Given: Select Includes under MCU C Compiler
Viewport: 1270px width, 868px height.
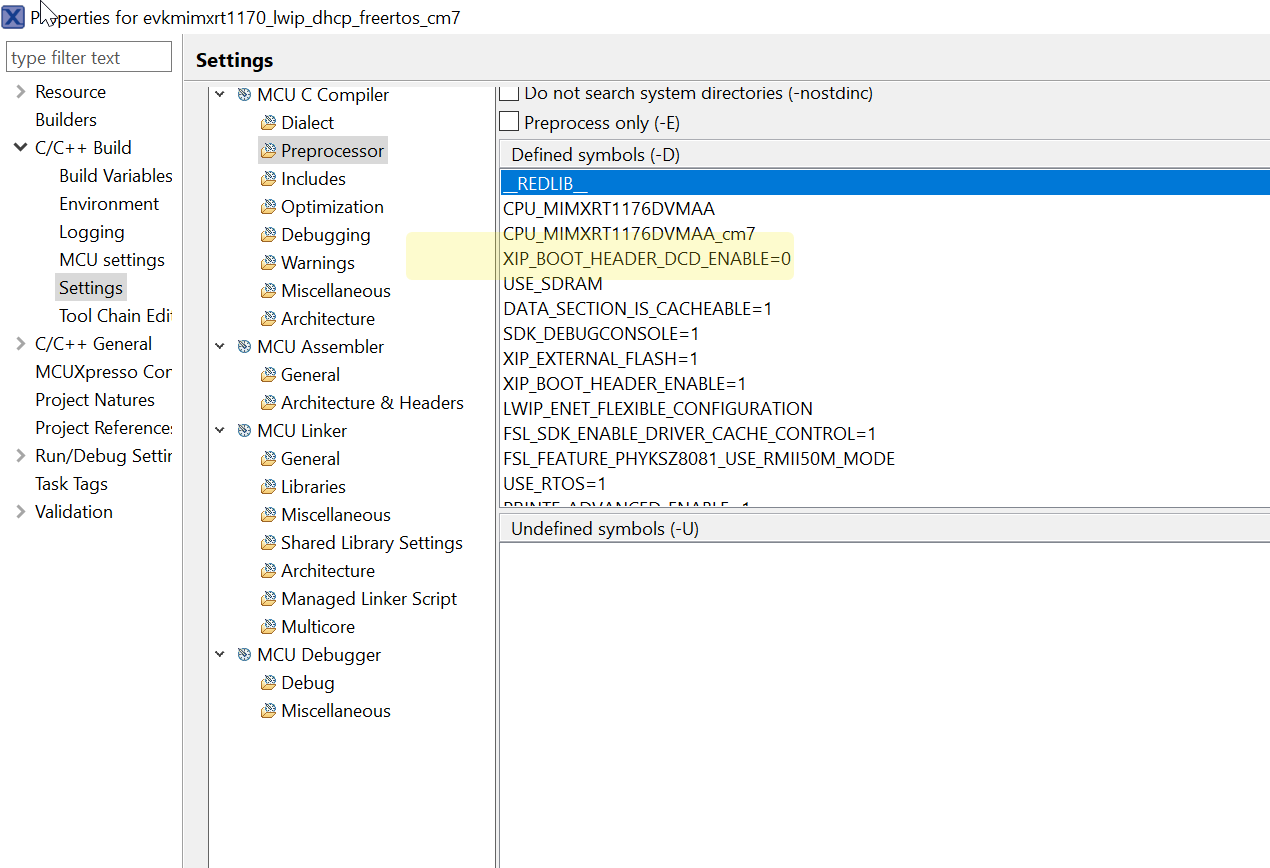Looking at the screenshot, I should pyautogui.click(x=313, y=179).
